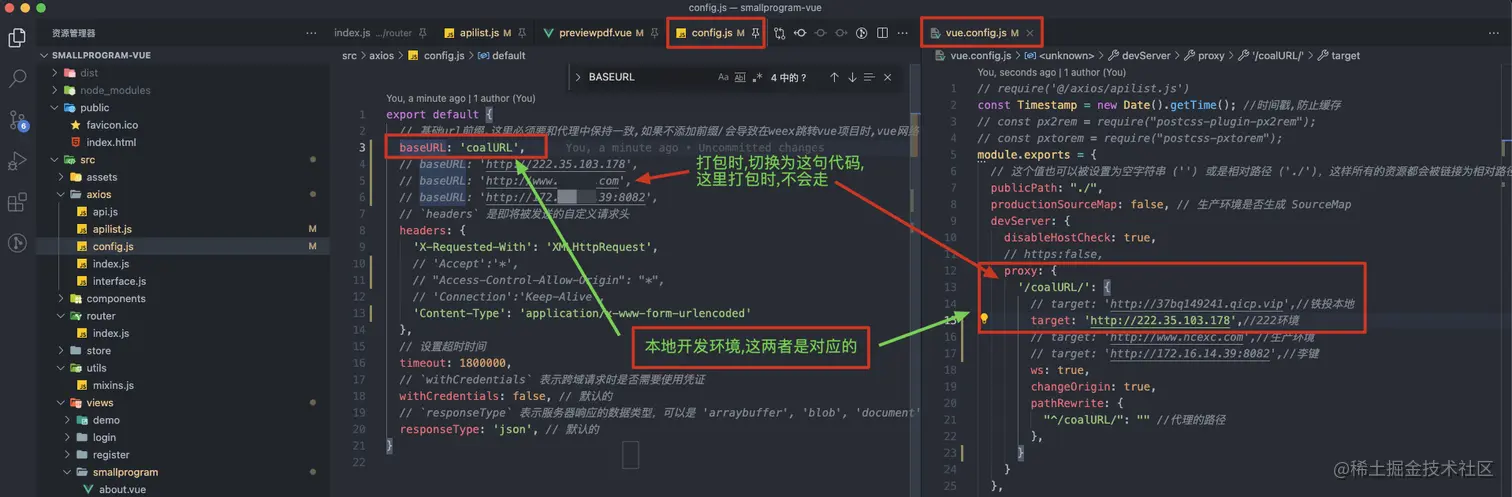1512x497 pixels.
Task: Go to next find match
Action: (852, 77)
